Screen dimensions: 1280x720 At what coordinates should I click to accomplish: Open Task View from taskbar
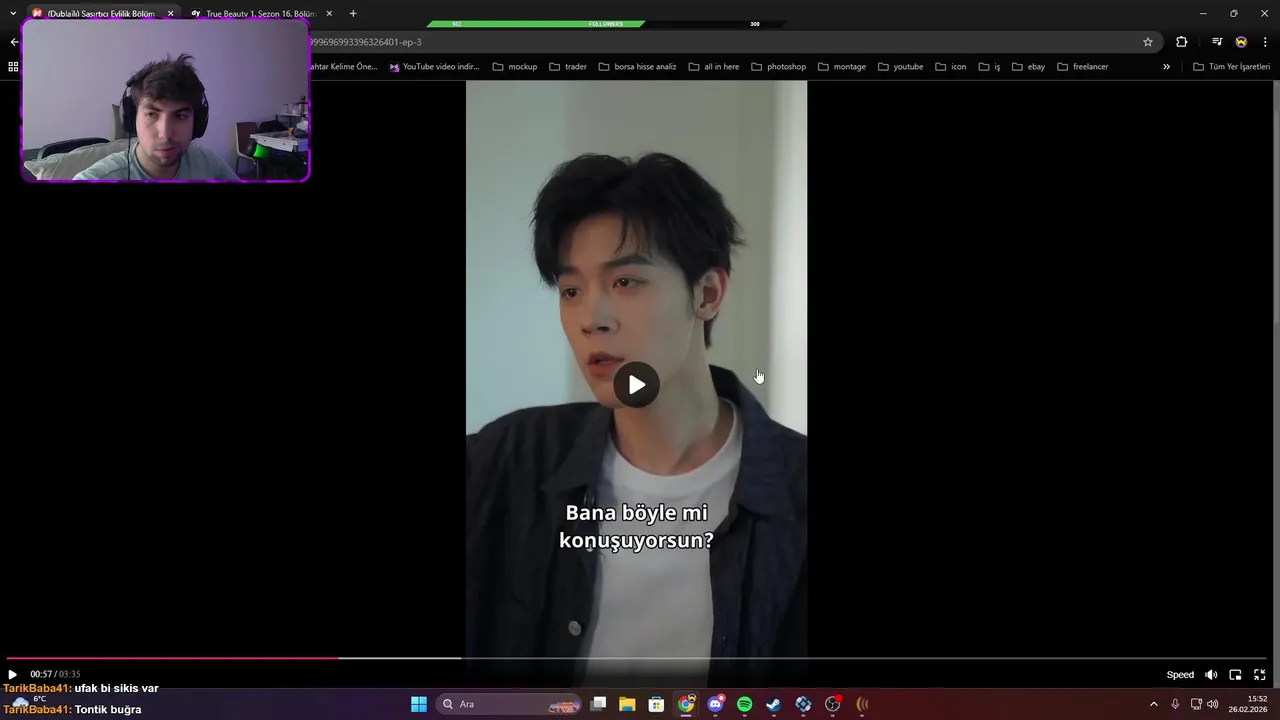click(x=598, y=704)
